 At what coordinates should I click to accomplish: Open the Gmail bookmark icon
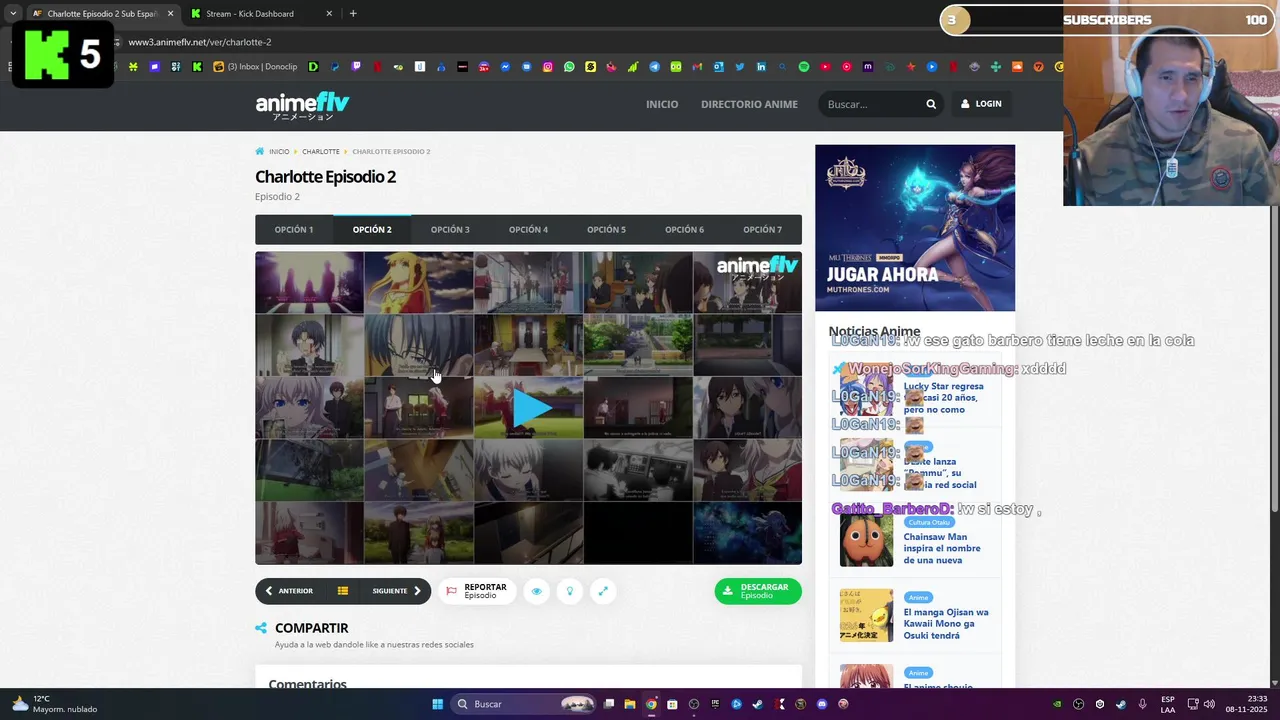(697, 67)
